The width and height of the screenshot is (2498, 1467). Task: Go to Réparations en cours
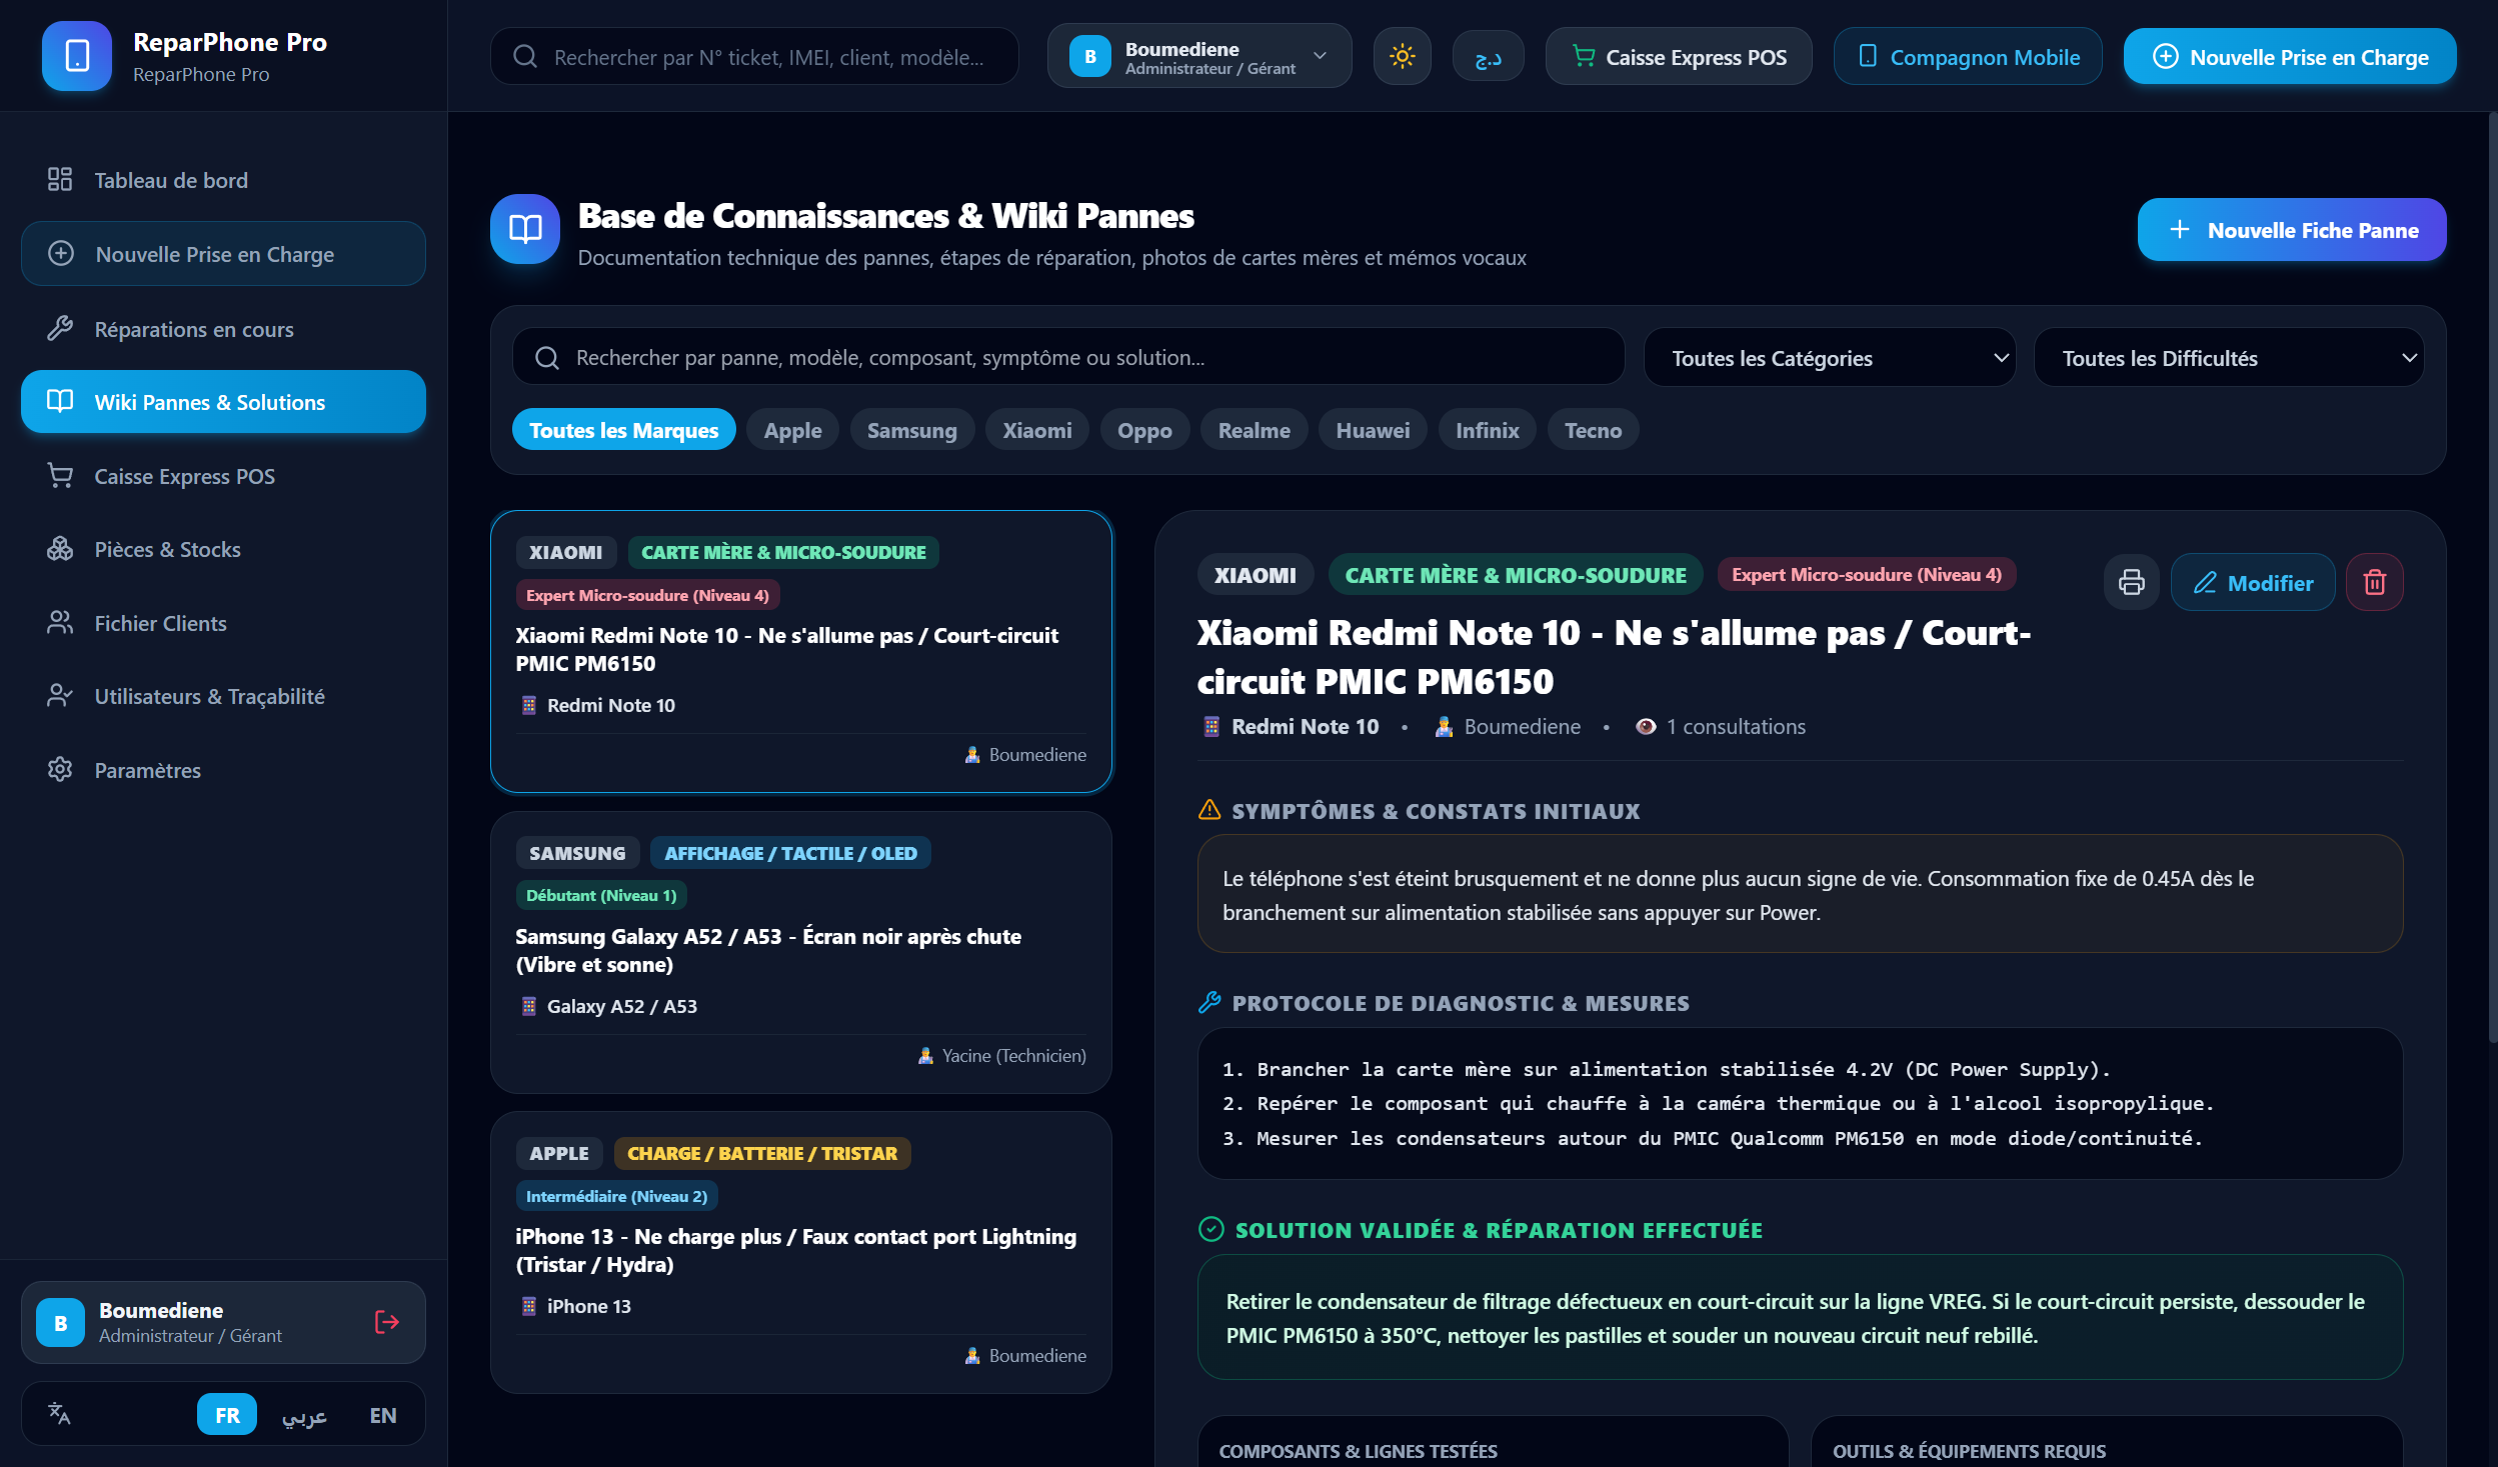(x=223, y=329)
